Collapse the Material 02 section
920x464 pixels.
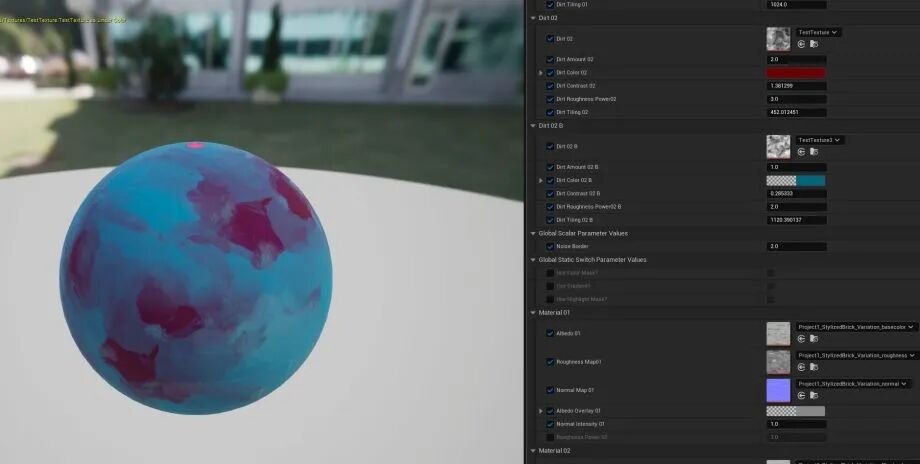(533, 451)
